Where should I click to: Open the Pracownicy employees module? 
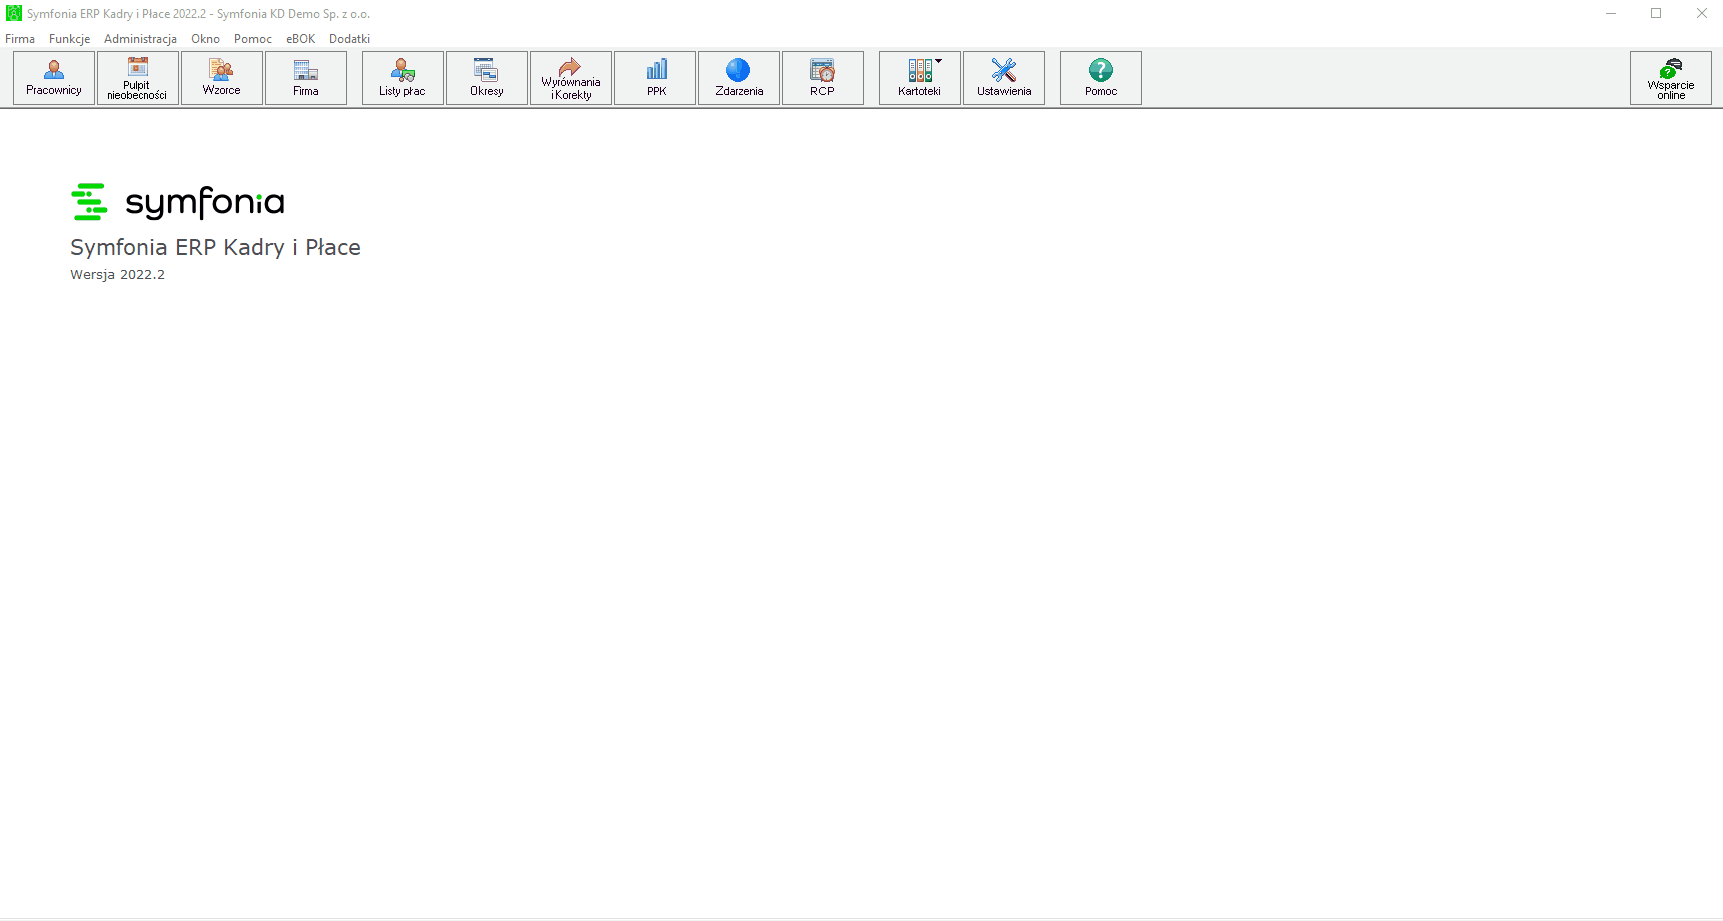click(x=54, y=78)
